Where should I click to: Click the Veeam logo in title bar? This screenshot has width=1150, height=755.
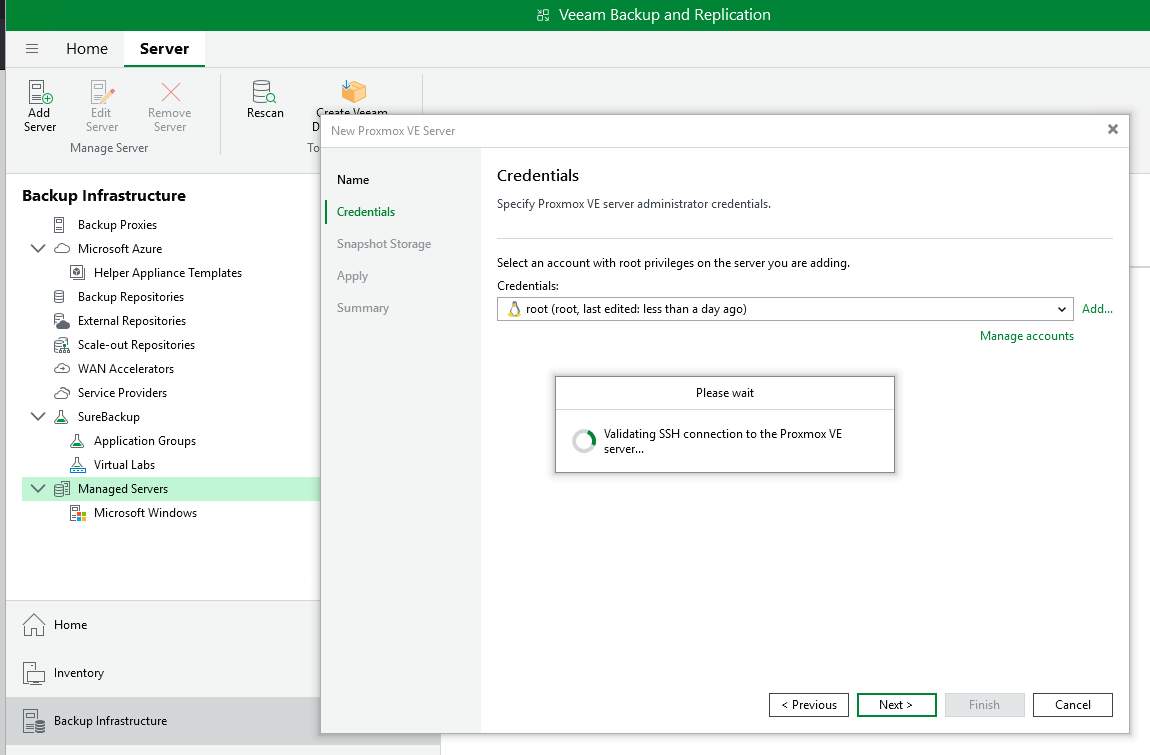[543, 15]
